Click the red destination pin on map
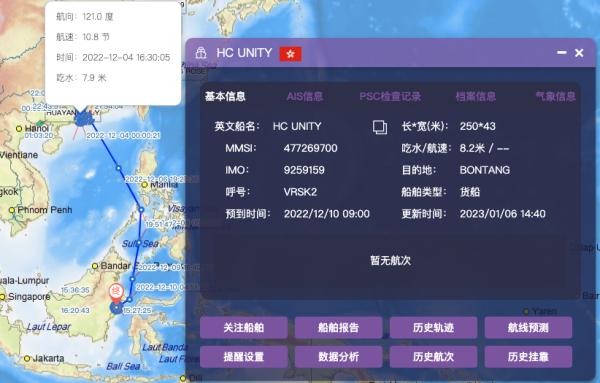 tap(116, 293)
